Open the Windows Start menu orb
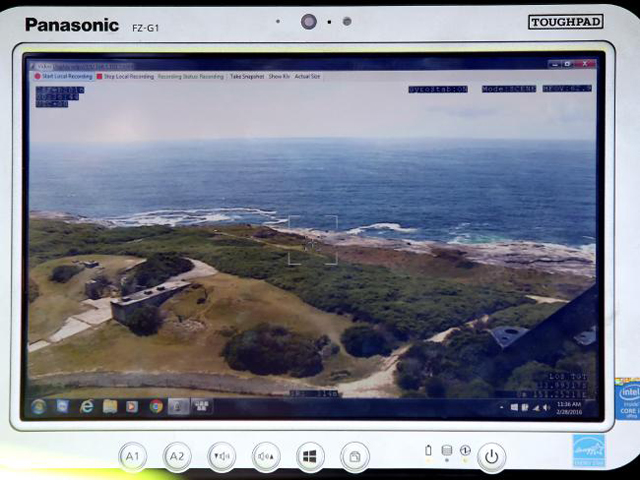640x480 pixels. [x=38, y=407]
